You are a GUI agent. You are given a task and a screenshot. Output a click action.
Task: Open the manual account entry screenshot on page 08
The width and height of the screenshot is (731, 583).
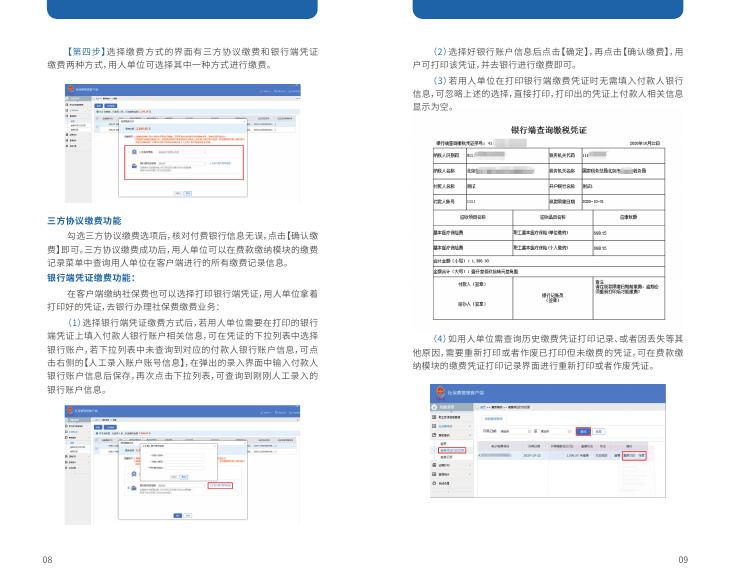point(183,465)
